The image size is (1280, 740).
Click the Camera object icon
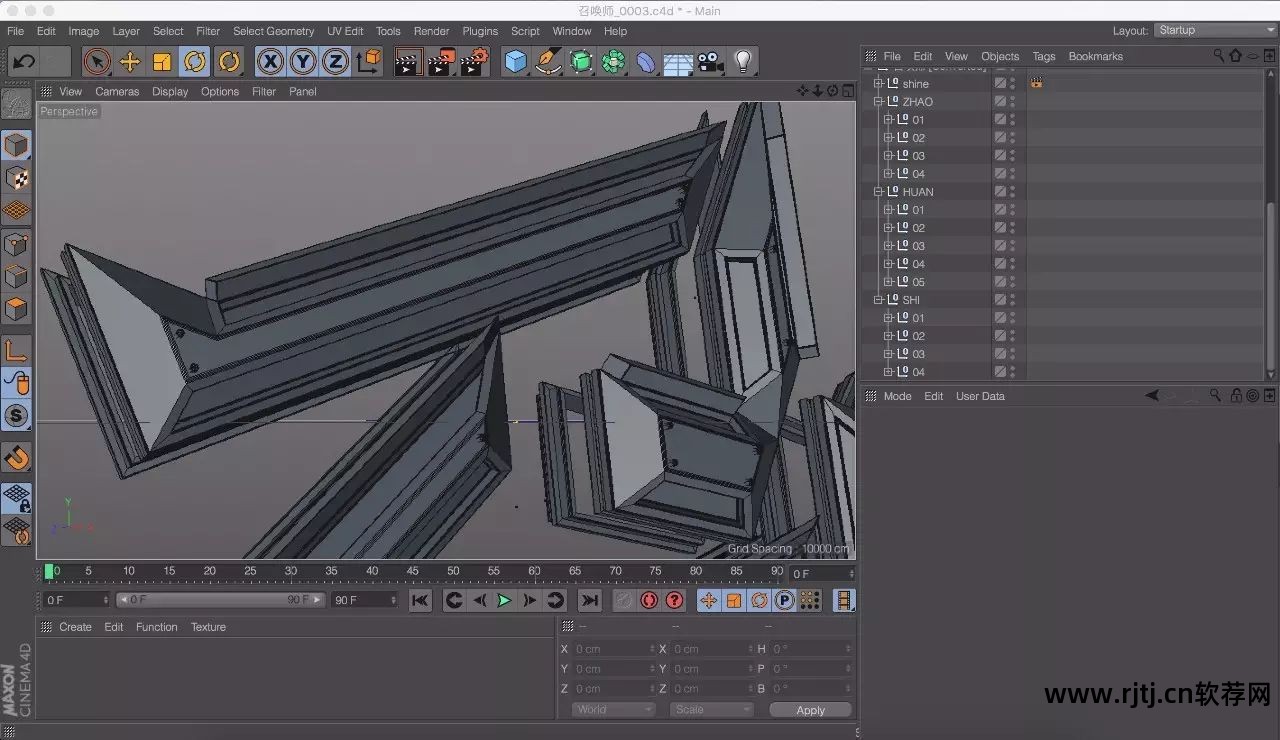pos(710,62)
